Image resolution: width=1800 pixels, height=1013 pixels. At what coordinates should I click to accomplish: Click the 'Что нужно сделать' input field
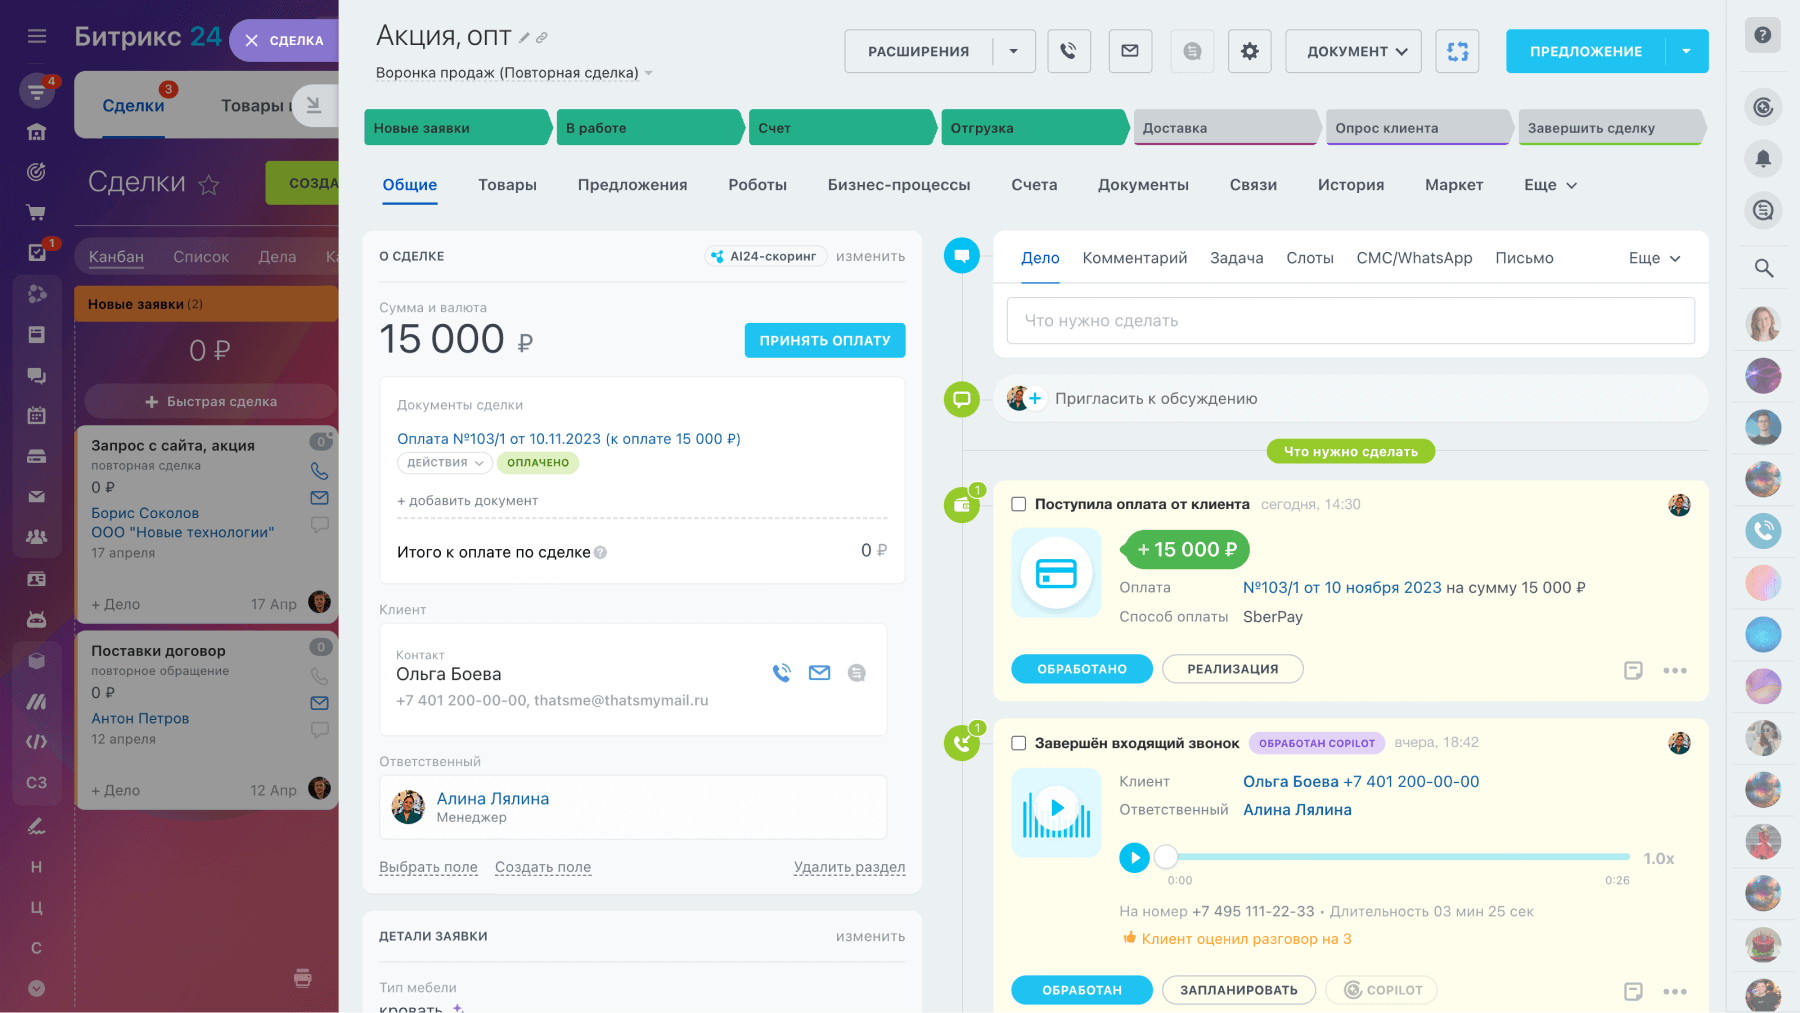1350,321
